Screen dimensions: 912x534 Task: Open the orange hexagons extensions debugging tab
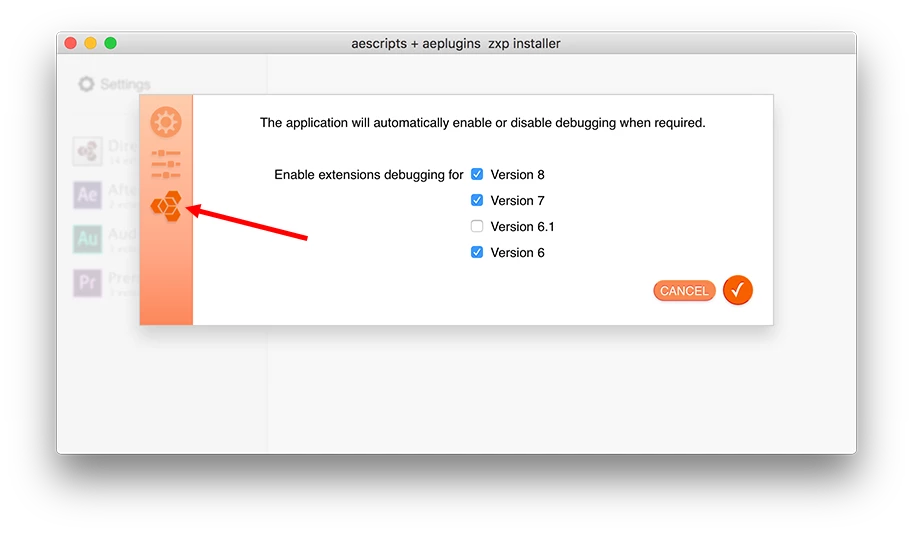[x=166, y=206]
